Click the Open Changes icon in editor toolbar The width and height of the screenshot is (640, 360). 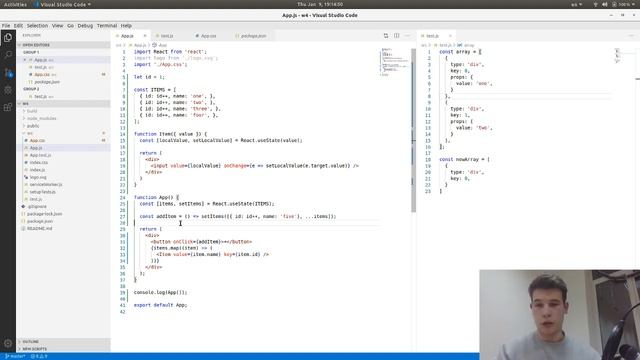click(386, 36)
